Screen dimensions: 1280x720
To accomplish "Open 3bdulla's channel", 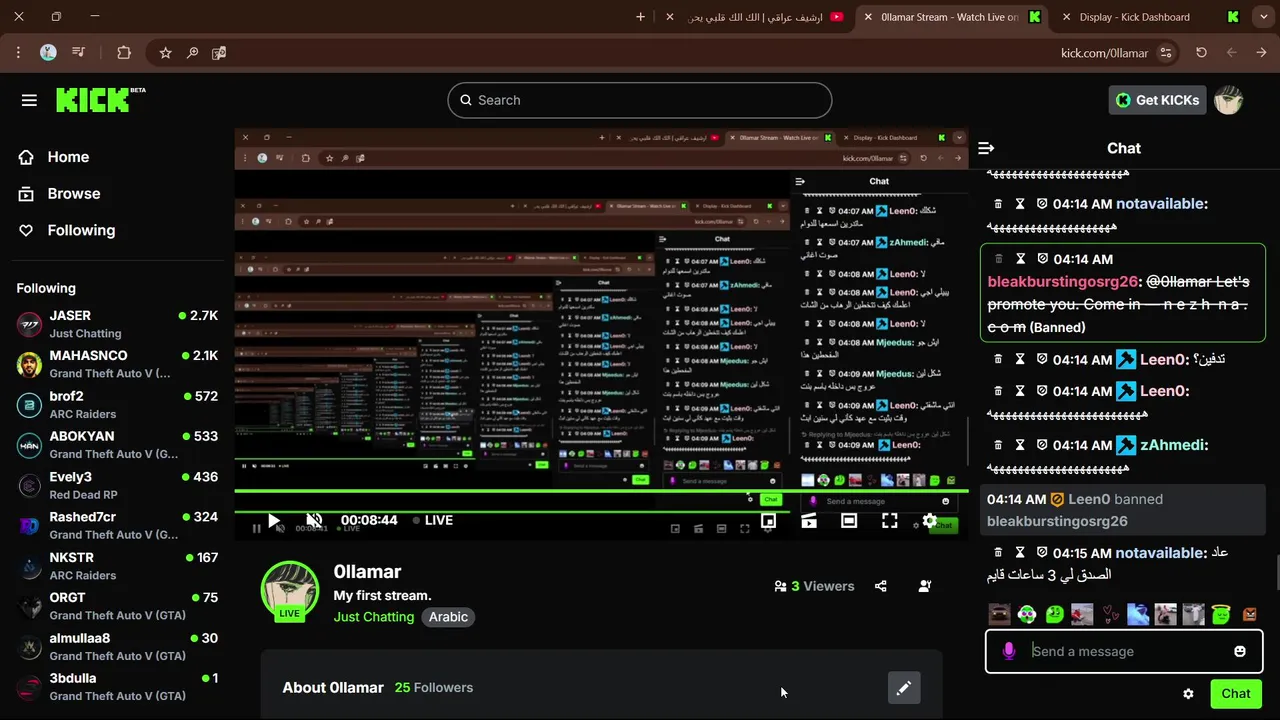I will click(x=118, y=687).
